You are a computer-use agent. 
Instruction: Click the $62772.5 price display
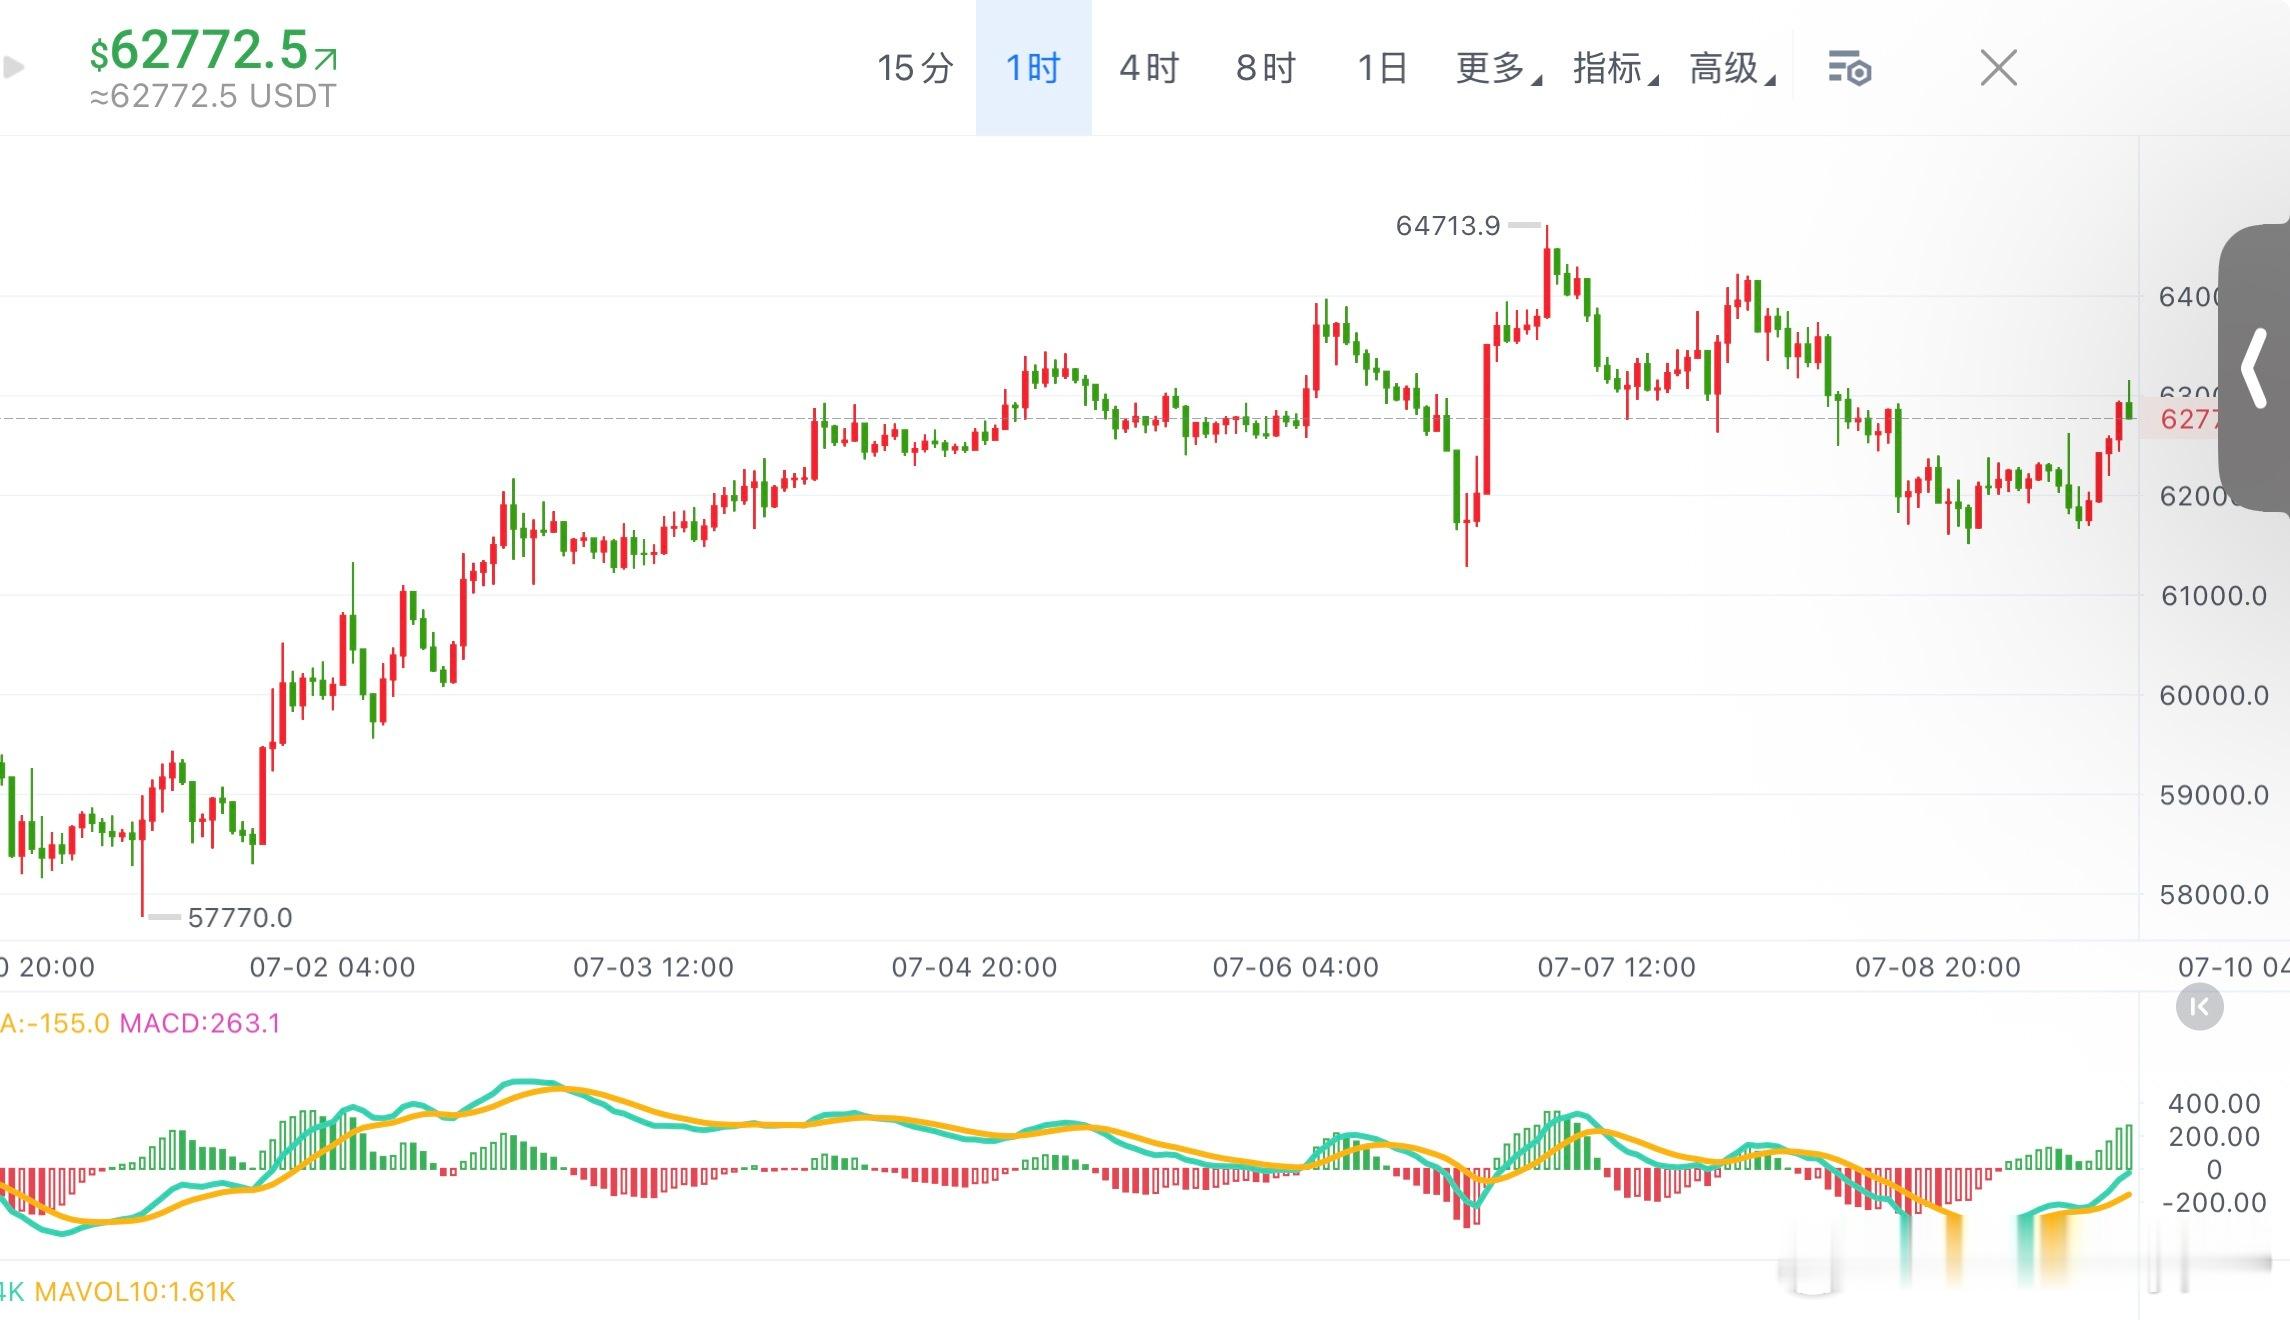click(x=199, y=49)
